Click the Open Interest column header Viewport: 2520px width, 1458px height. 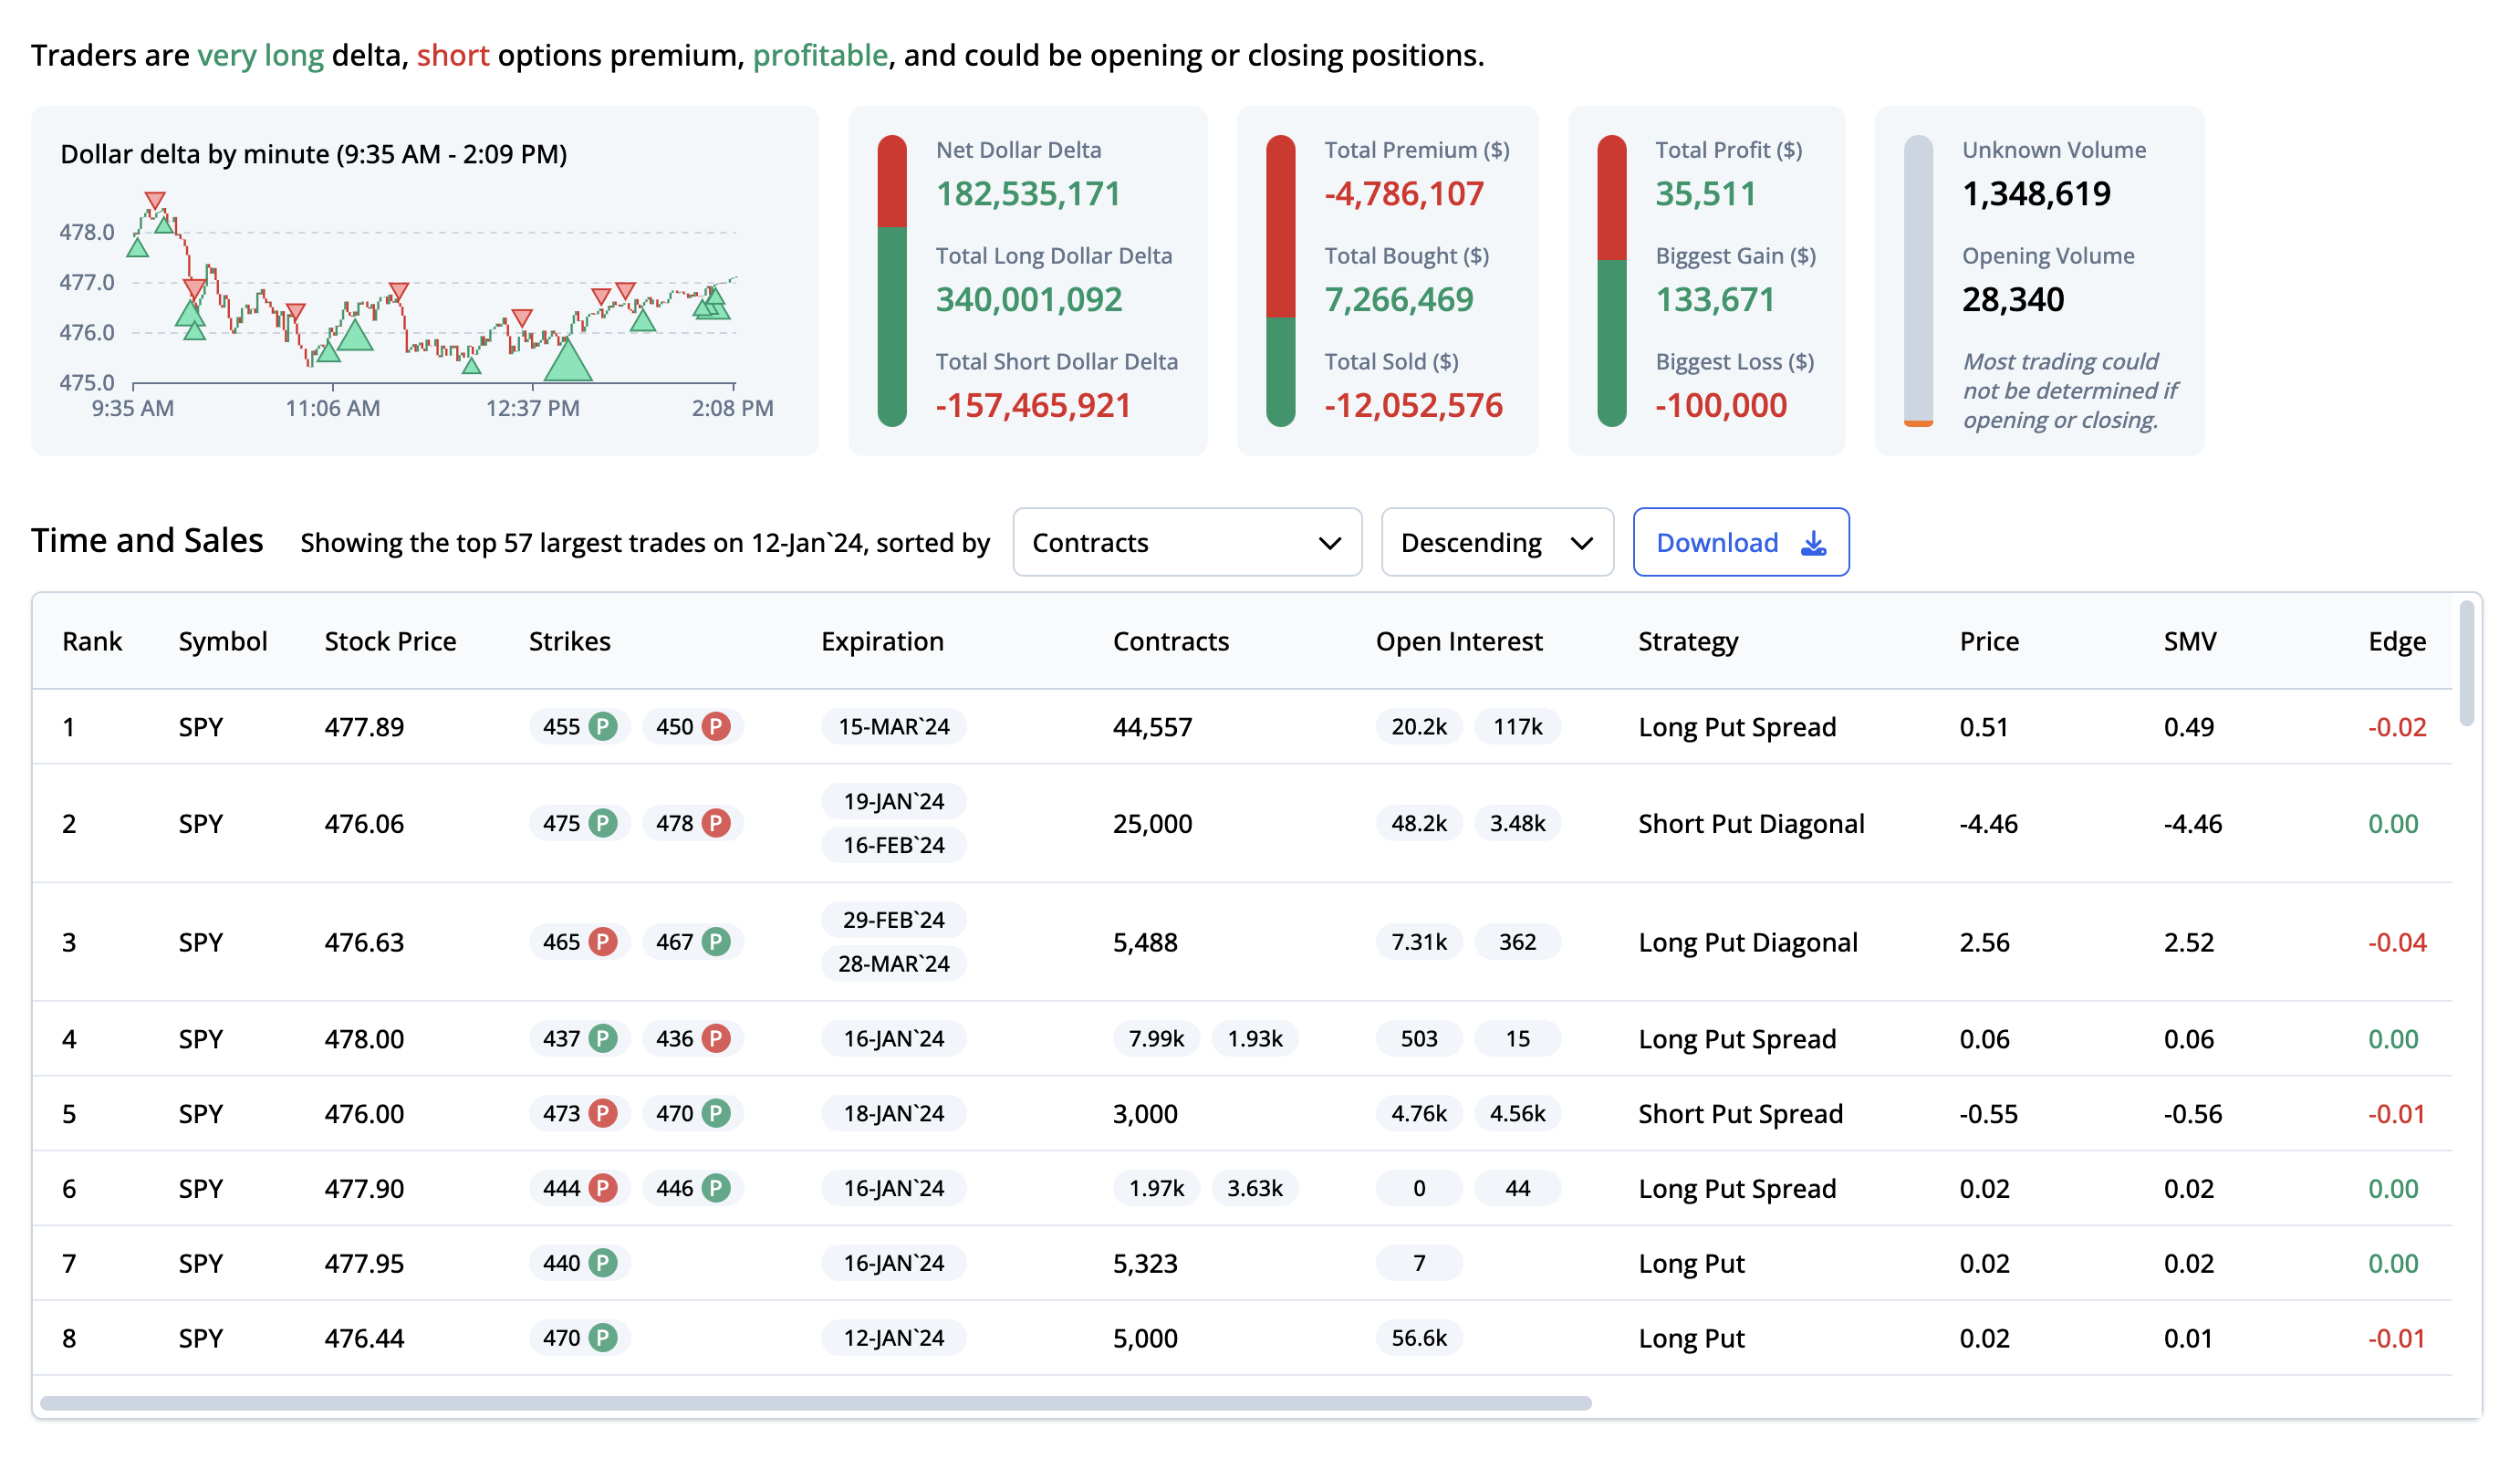(x=1459, y=641)
